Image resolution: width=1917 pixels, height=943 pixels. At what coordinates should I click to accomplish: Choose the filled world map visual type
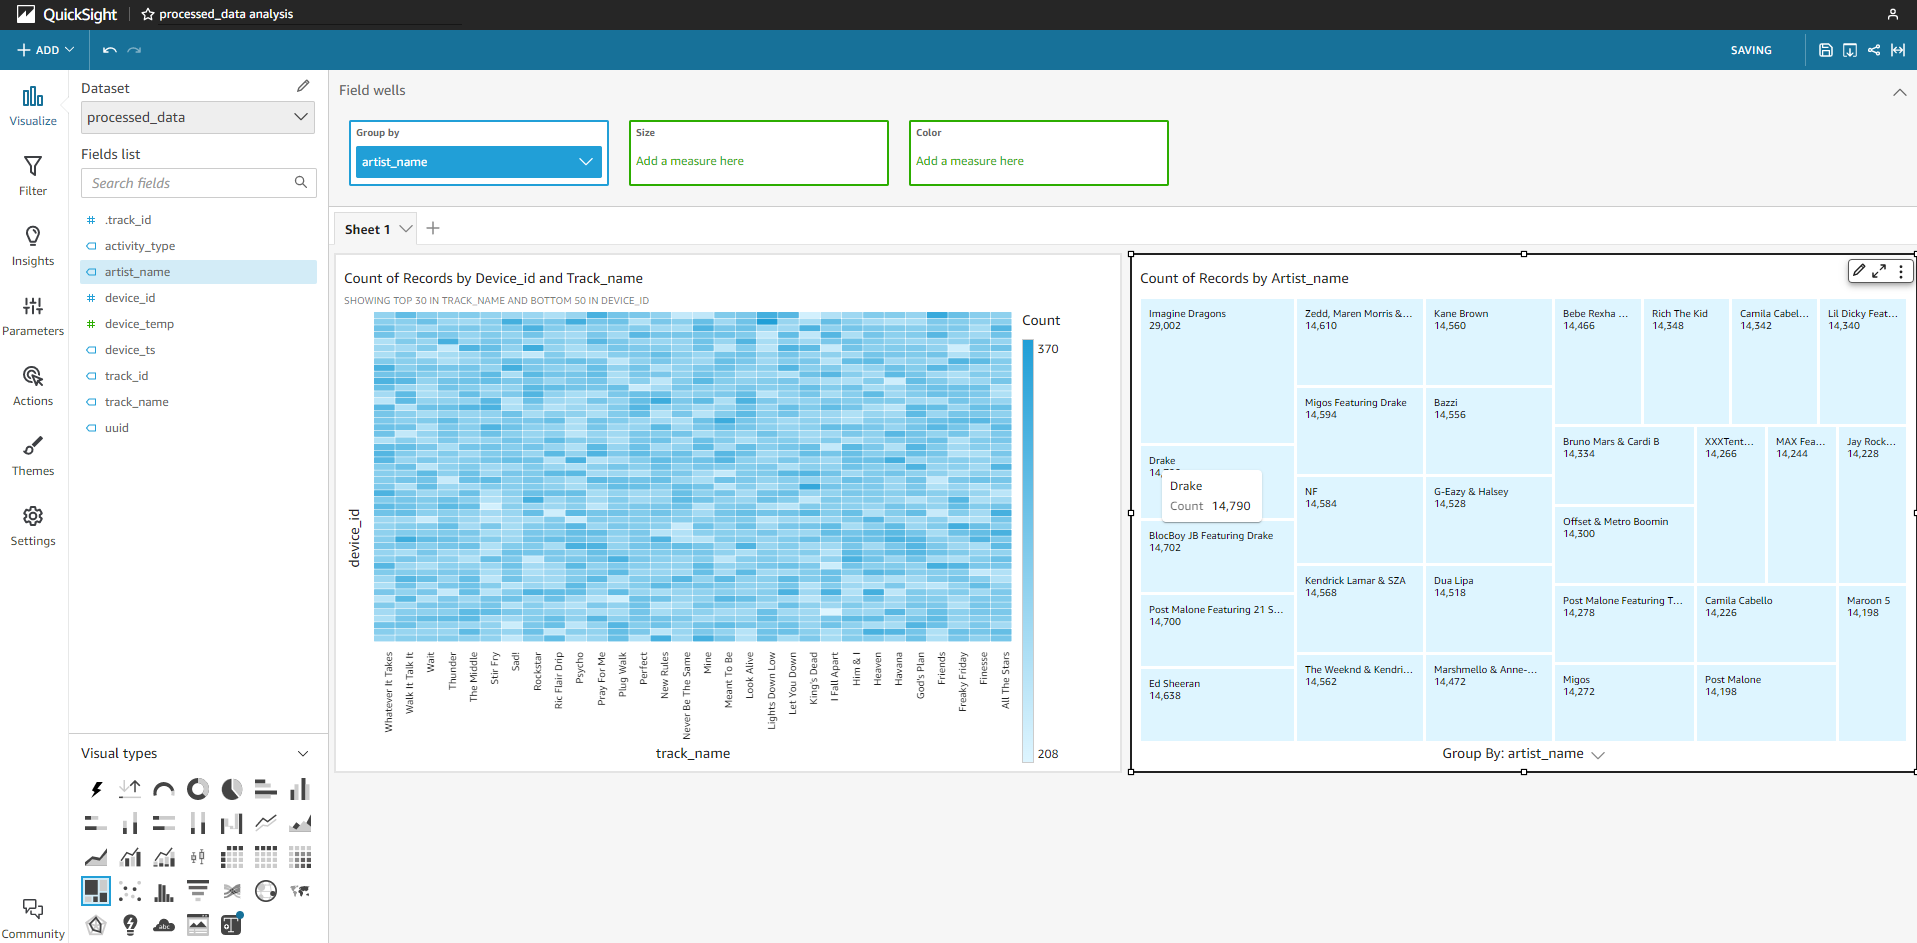click(x=300, y=891)
